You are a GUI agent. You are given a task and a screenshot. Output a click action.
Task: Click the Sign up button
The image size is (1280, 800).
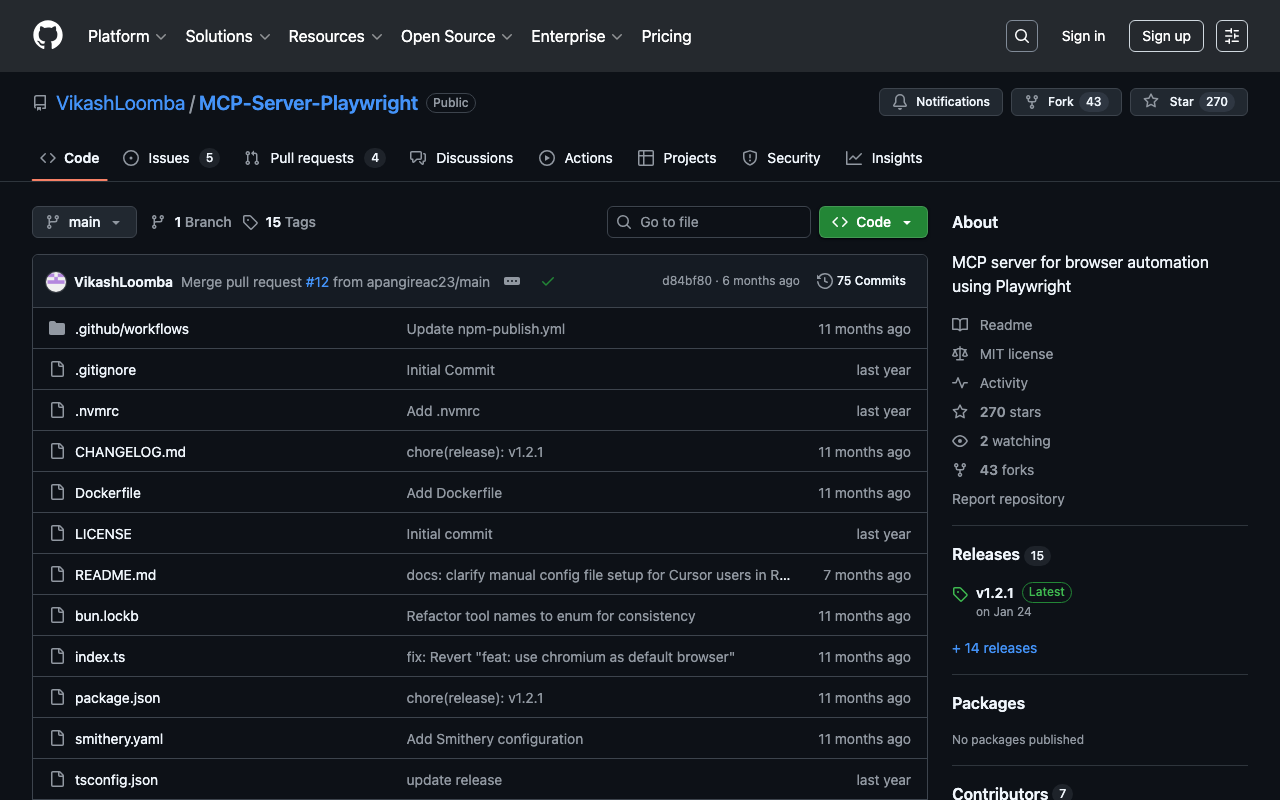click(x=1165, y=36)
